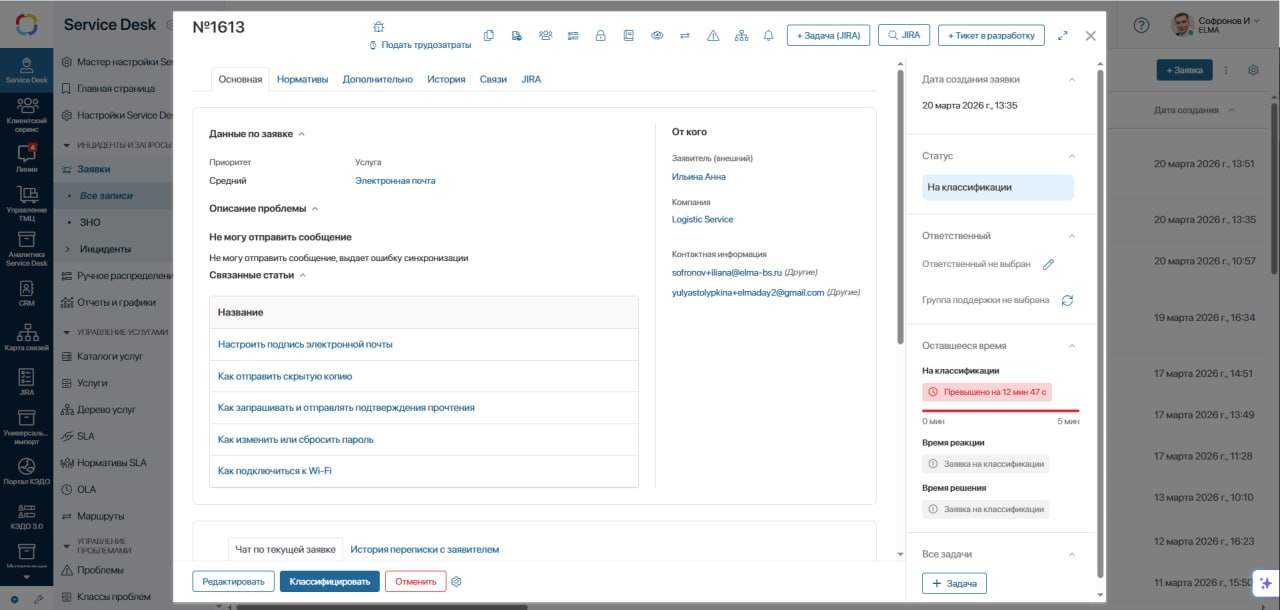Viewport: 1280px width, 610px height.
Task: Collapse the 'Оставшееся время' panel
Action: (x=1072, y=346)
